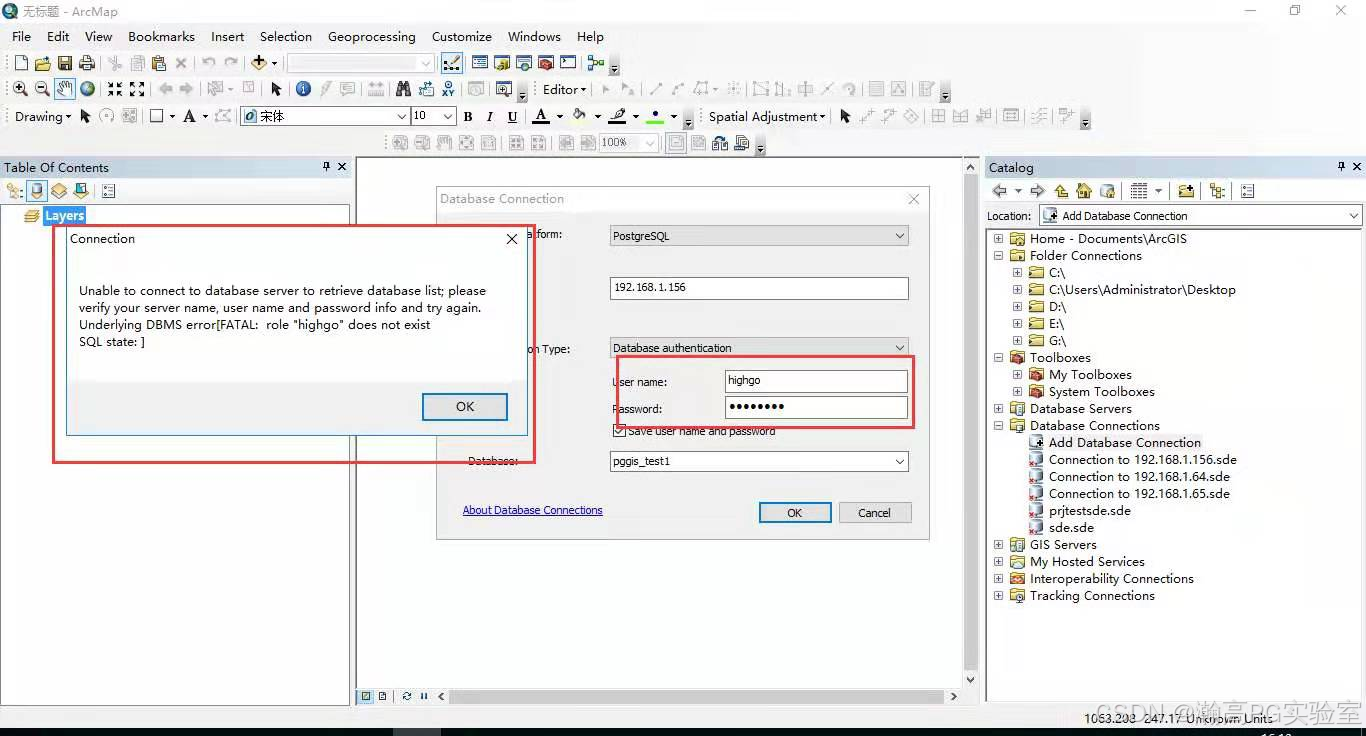Screen dimensions: 1366x736
Task: Open the Python window
Action: (x=568, y=63)
